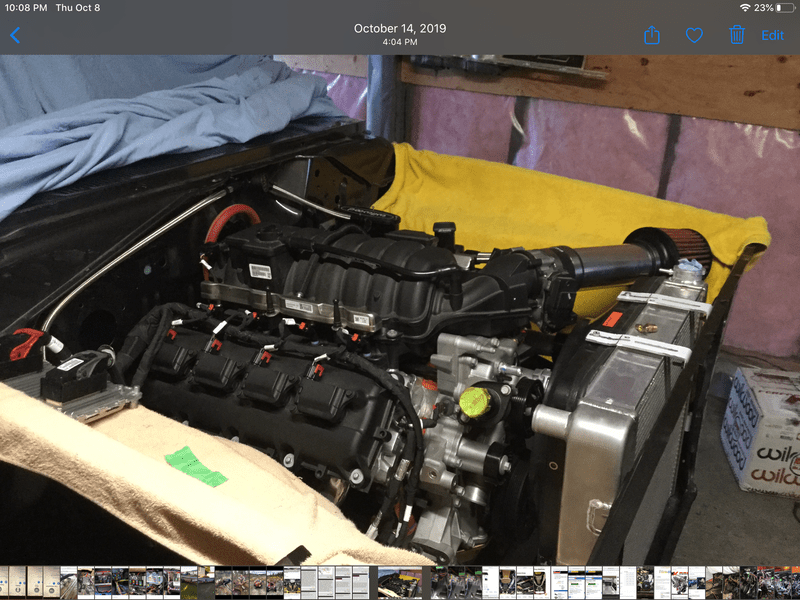Viewport: 800px width, 600px height.
Task: Delete the photo using the trash icon
Action: [x=737, y=35]
